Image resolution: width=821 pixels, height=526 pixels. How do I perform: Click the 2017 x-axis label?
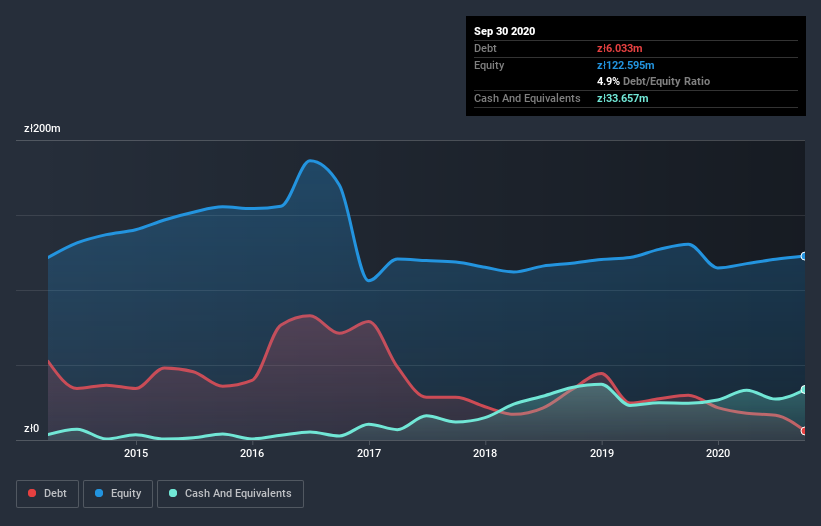point(369,453)
